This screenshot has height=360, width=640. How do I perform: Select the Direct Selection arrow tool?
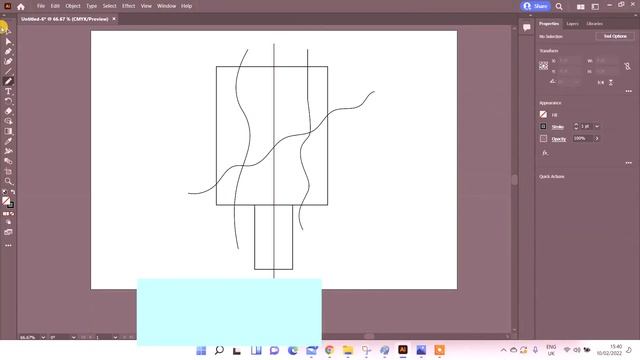[8, 42]
